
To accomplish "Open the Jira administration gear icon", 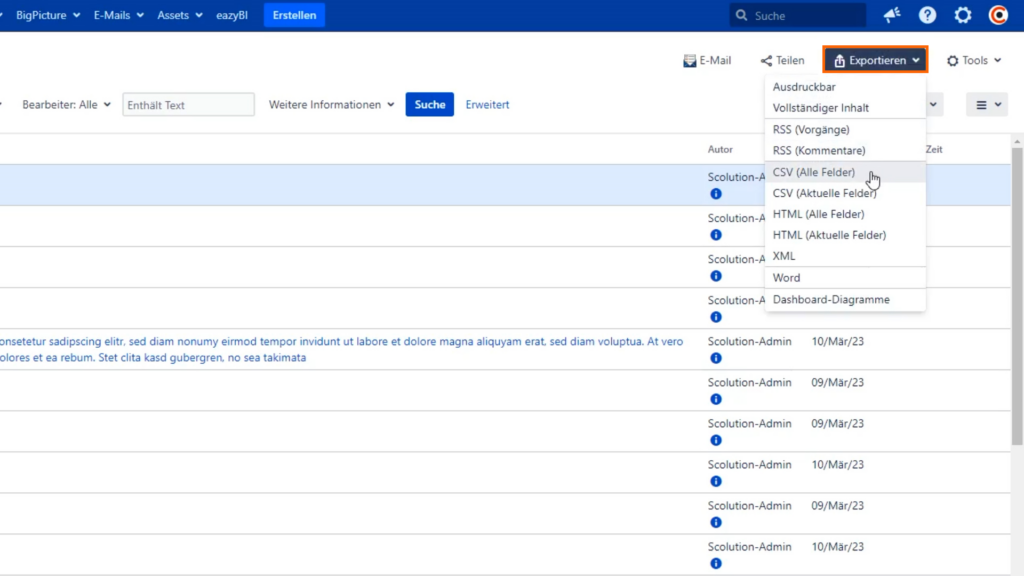I will pyautogui.click(x=962, y=15).
